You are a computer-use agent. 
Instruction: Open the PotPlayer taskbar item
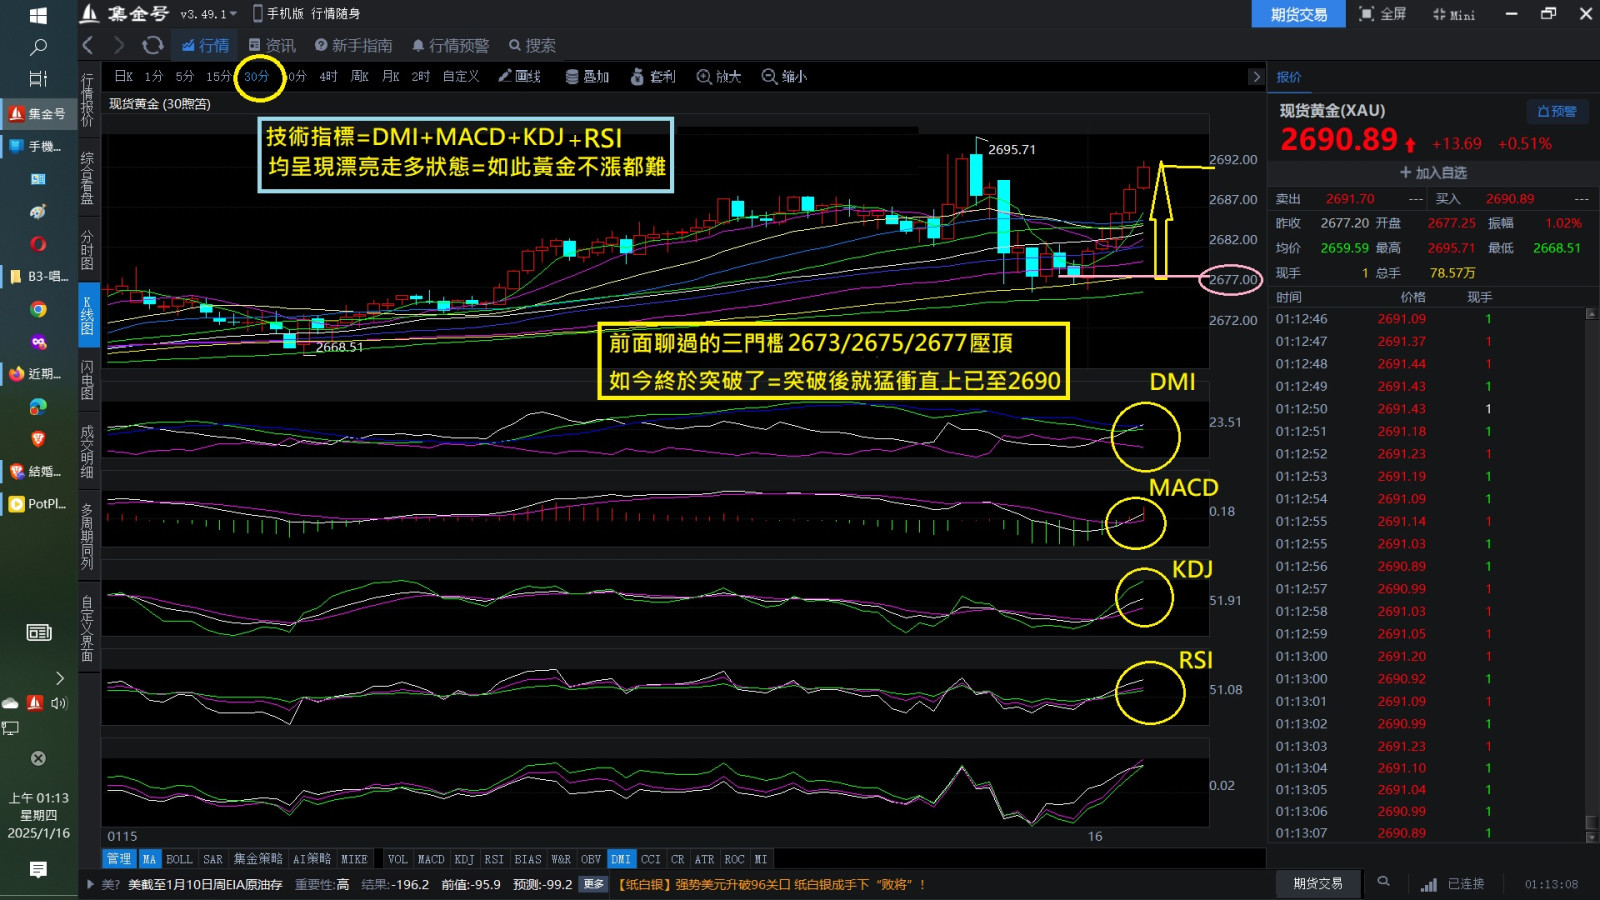click(37, 504)
